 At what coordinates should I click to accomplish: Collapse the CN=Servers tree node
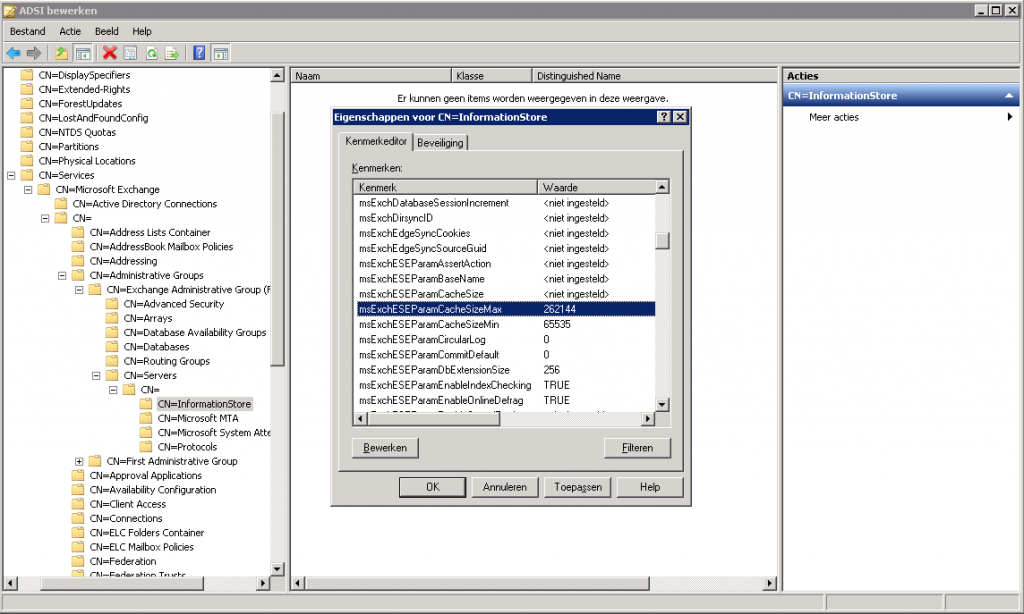(96, 376)
